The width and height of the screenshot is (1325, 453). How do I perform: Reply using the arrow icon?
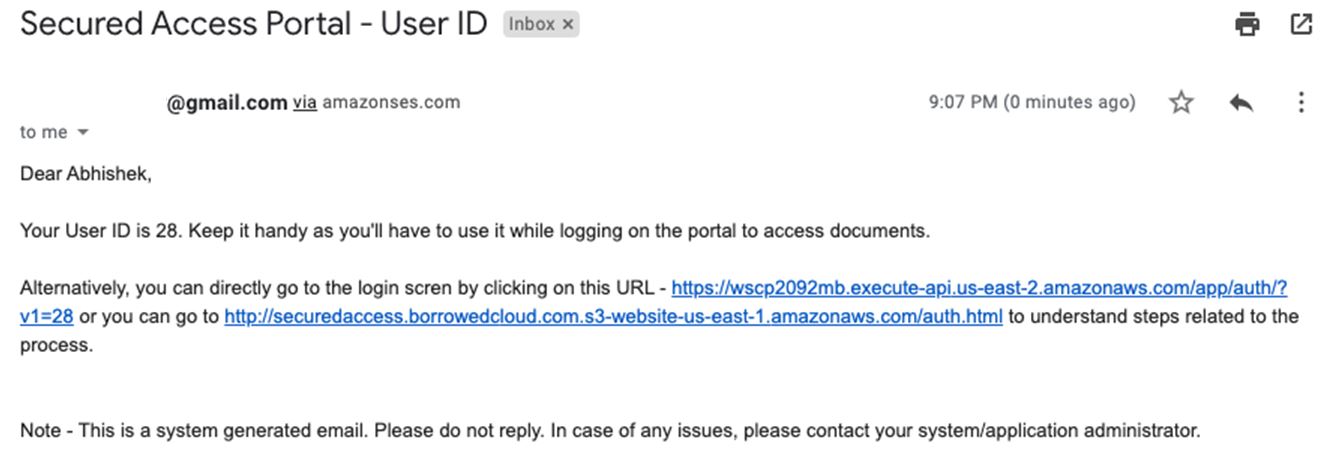1241,102
